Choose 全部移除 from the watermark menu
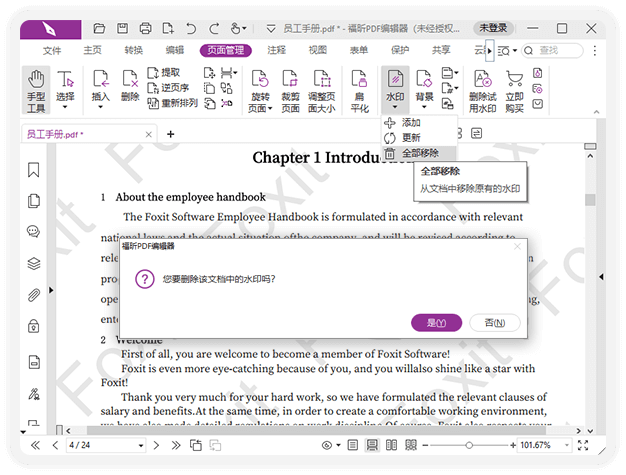 (419, 153)
